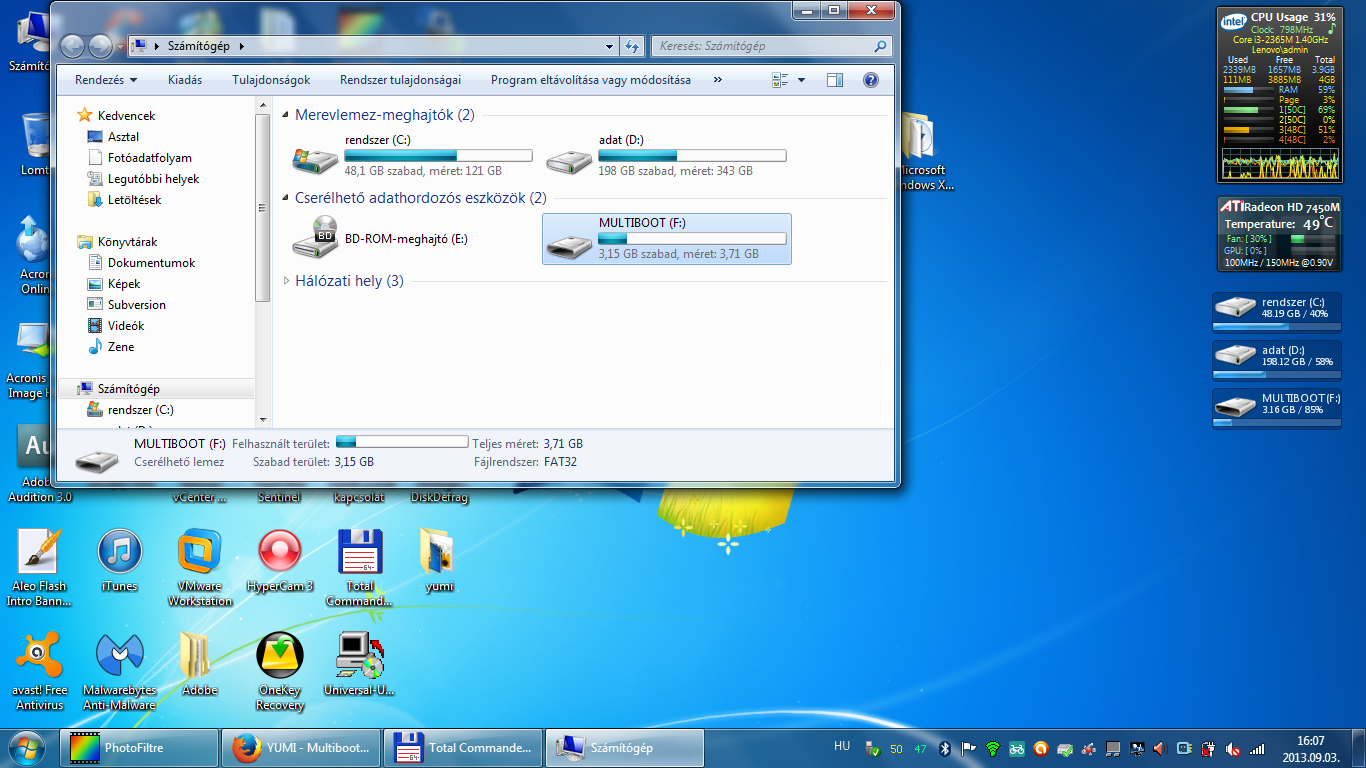
Task: Click the Windows Start orb
Action: click(27, 747)
